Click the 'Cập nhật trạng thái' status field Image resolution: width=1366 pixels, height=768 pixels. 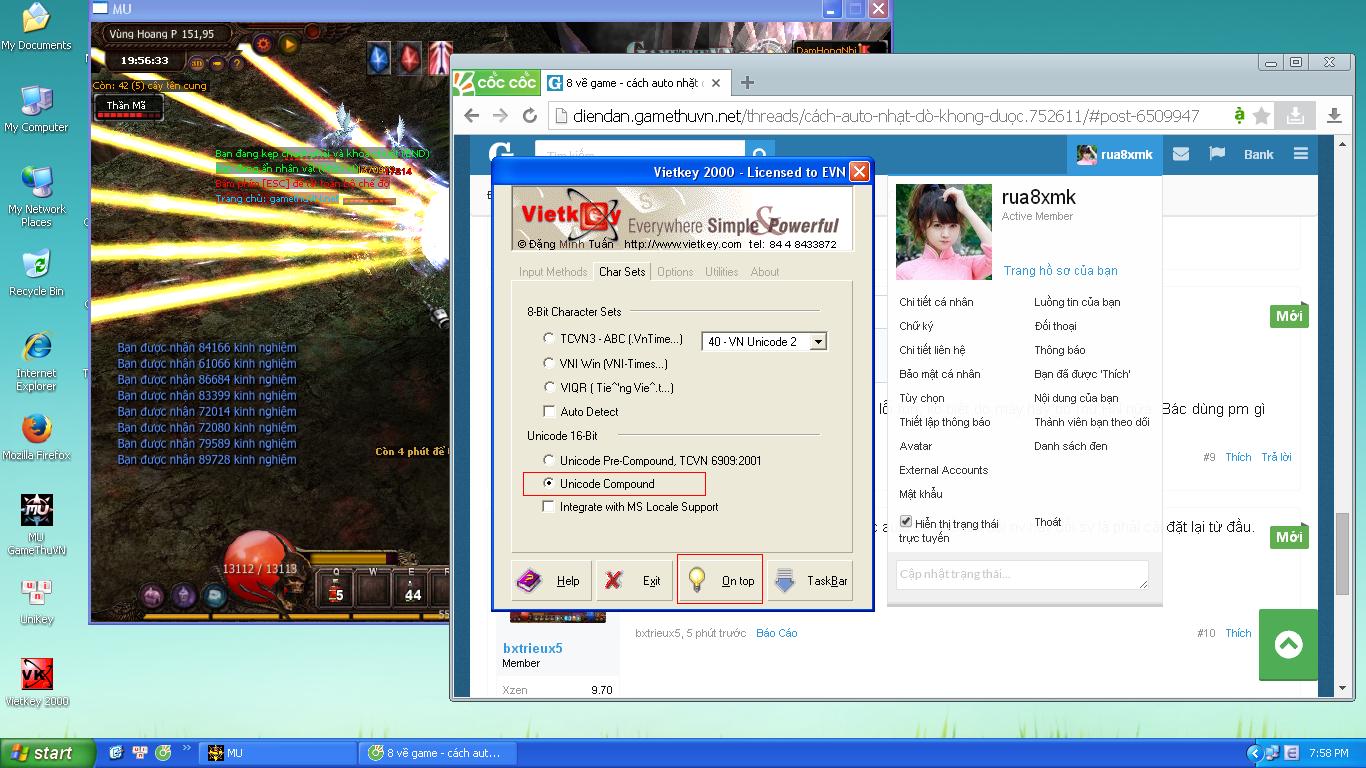click(1022, 575)
